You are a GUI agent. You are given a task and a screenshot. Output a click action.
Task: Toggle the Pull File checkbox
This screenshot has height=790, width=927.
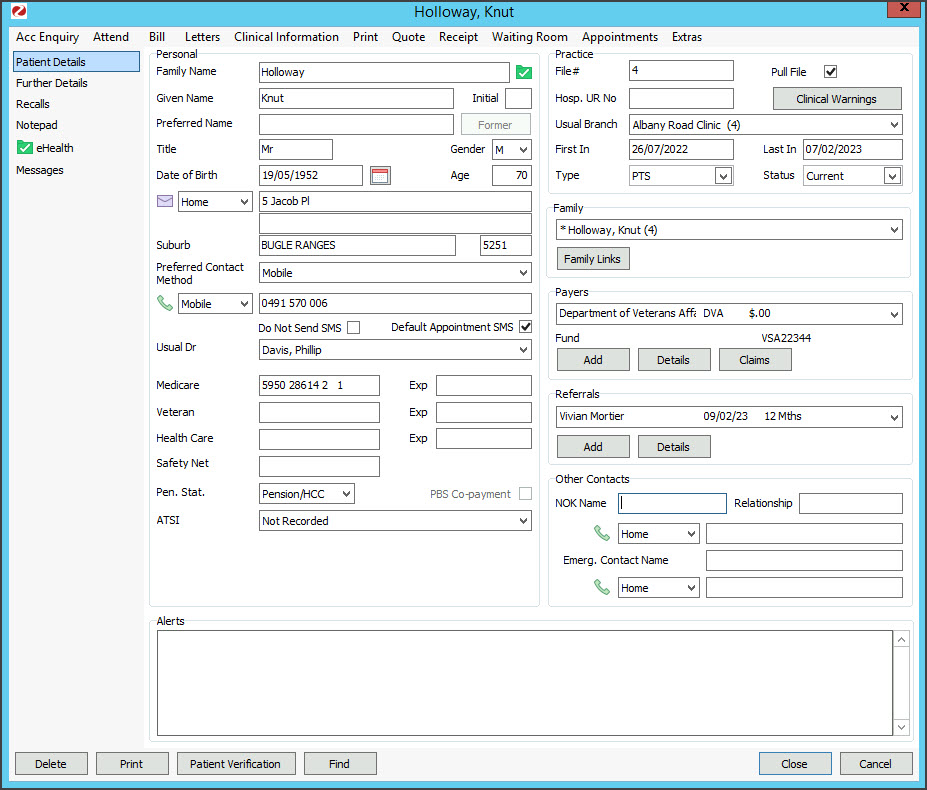coord(830,72)
